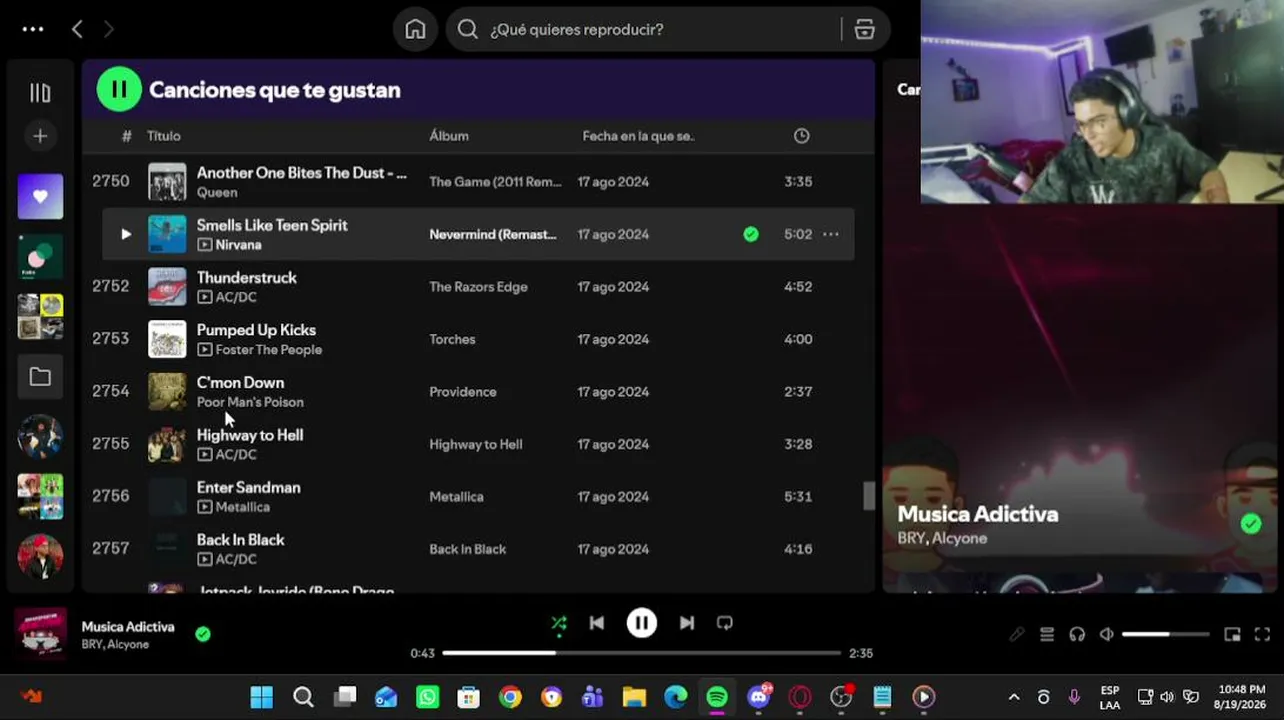Open the Browse icon beside the search field
The height and width of the screenshot is (720, 1284).
click(865, 30)
